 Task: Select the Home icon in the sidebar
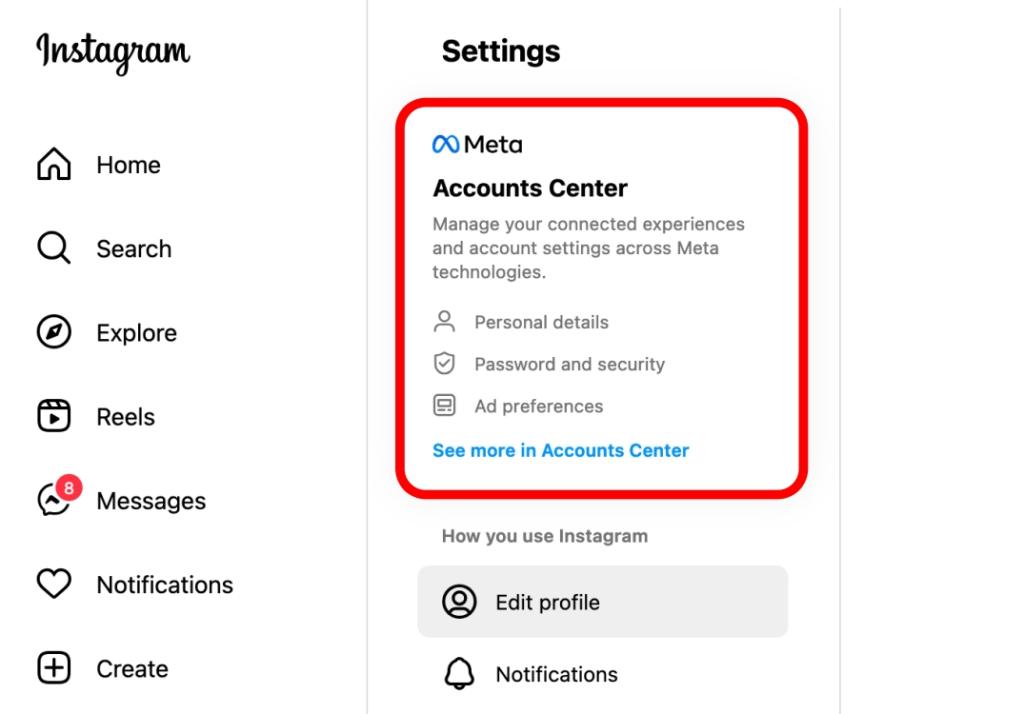point(52,164)
